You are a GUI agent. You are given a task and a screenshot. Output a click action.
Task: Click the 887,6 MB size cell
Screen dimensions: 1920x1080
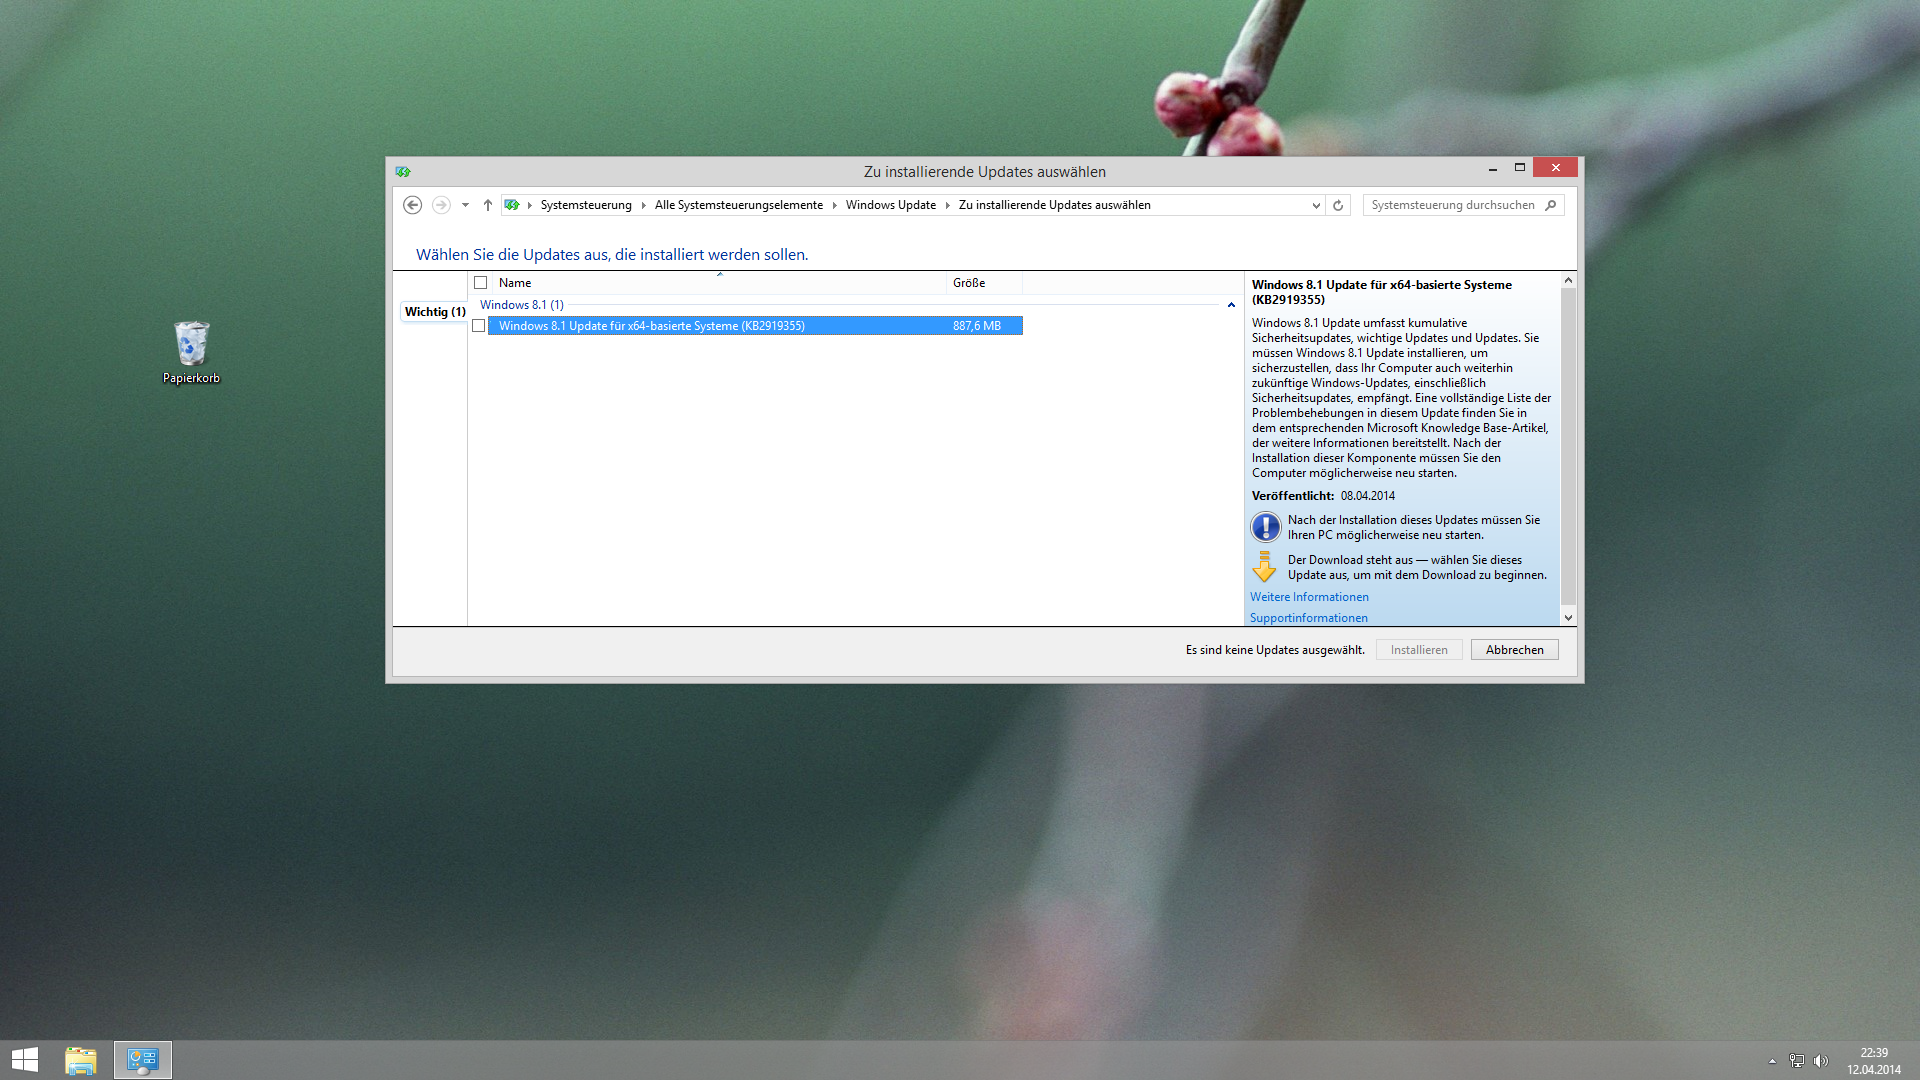point(977,326)
